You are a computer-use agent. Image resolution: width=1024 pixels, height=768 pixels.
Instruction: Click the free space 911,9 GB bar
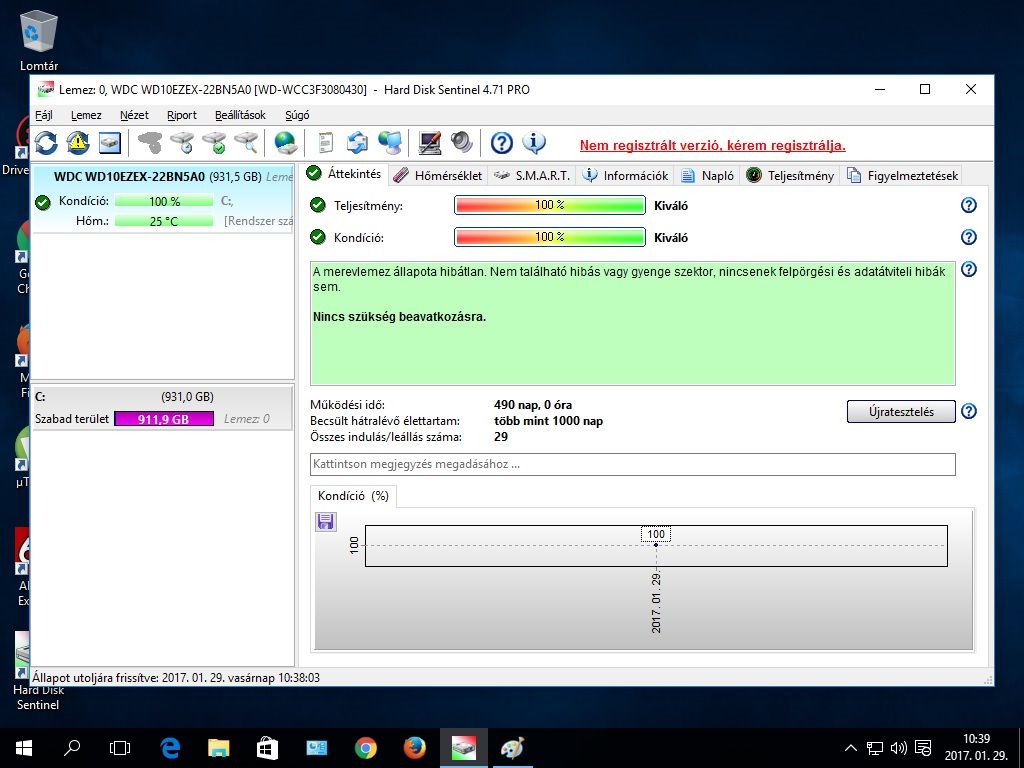coord(164,419)
